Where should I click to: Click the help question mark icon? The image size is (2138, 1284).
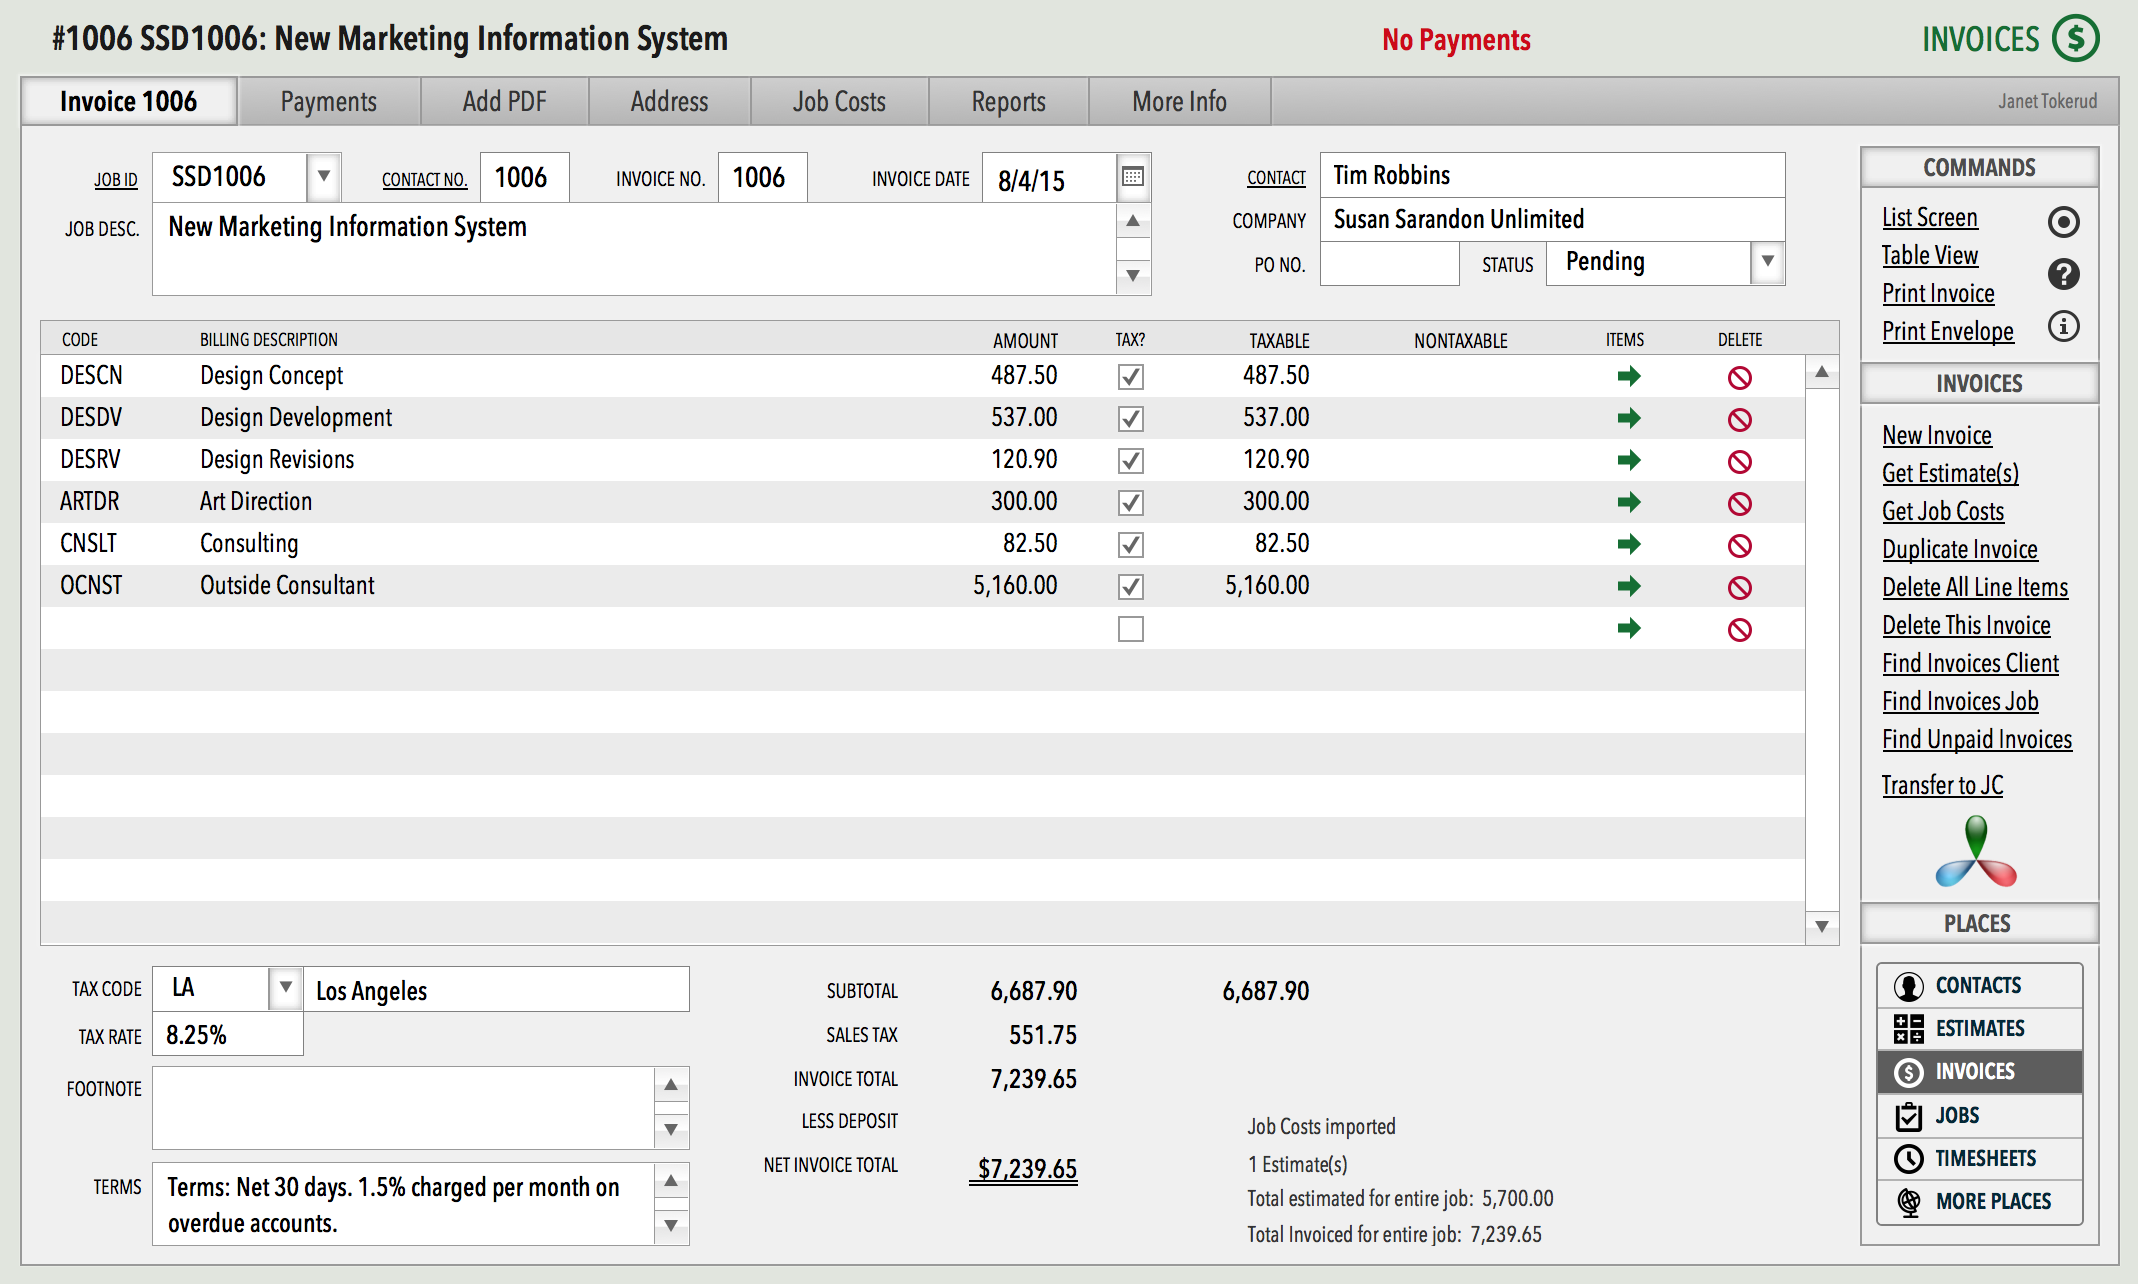click(x=2063, y=273)
